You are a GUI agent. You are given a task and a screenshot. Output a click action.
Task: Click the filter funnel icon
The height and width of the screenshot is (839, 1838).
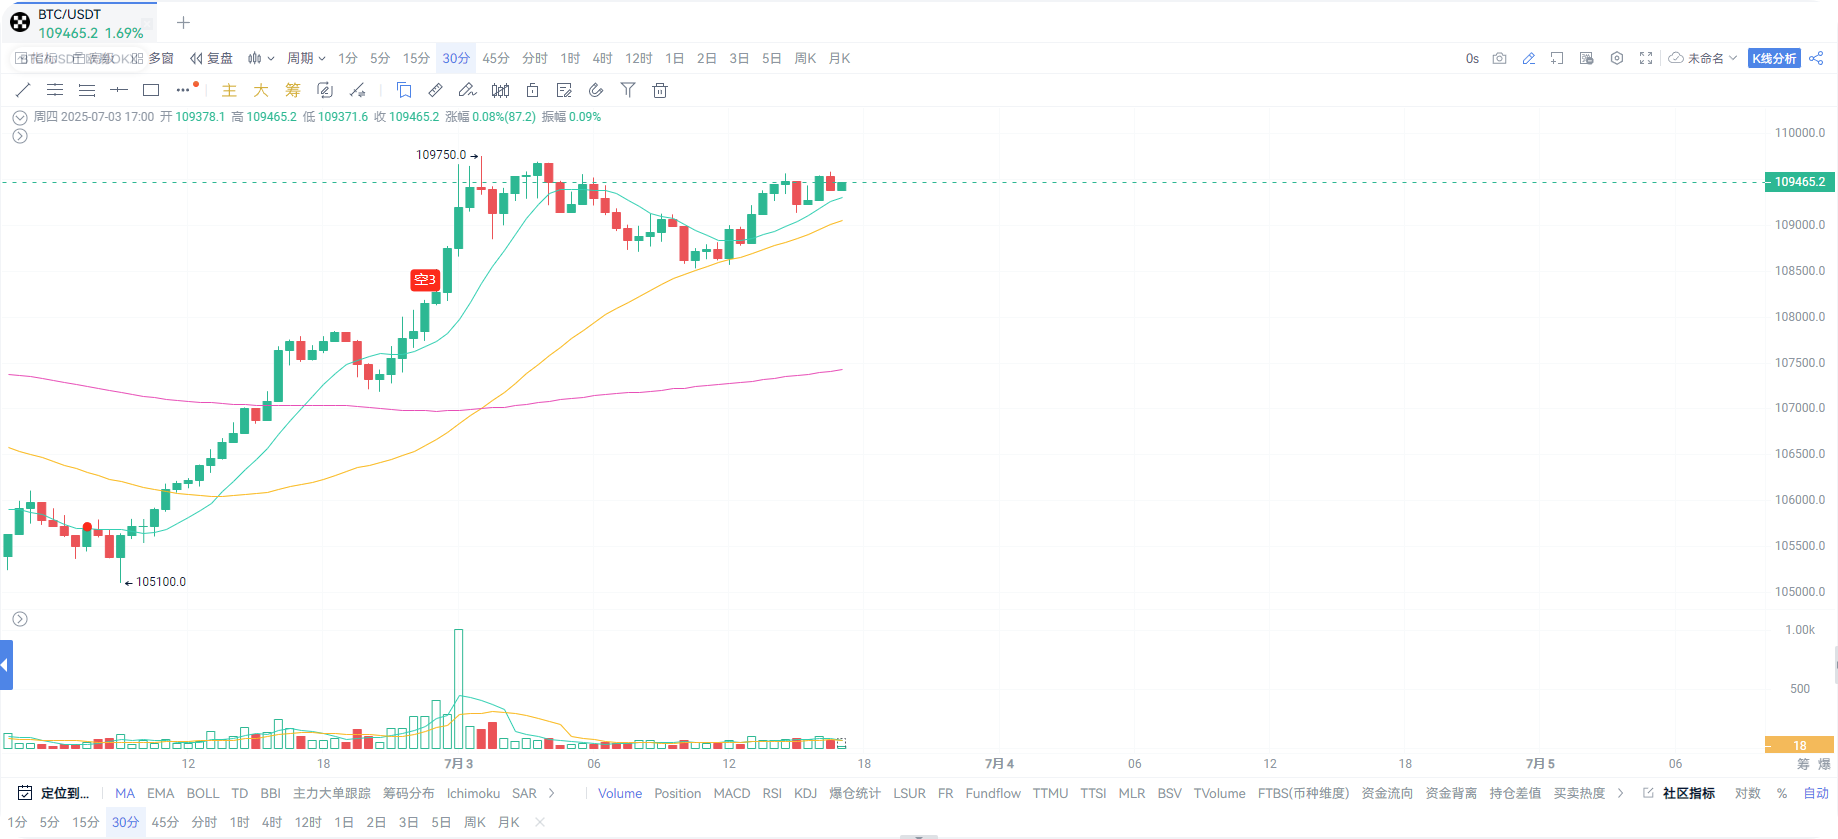pyautogui.click(x=628, y=90)
